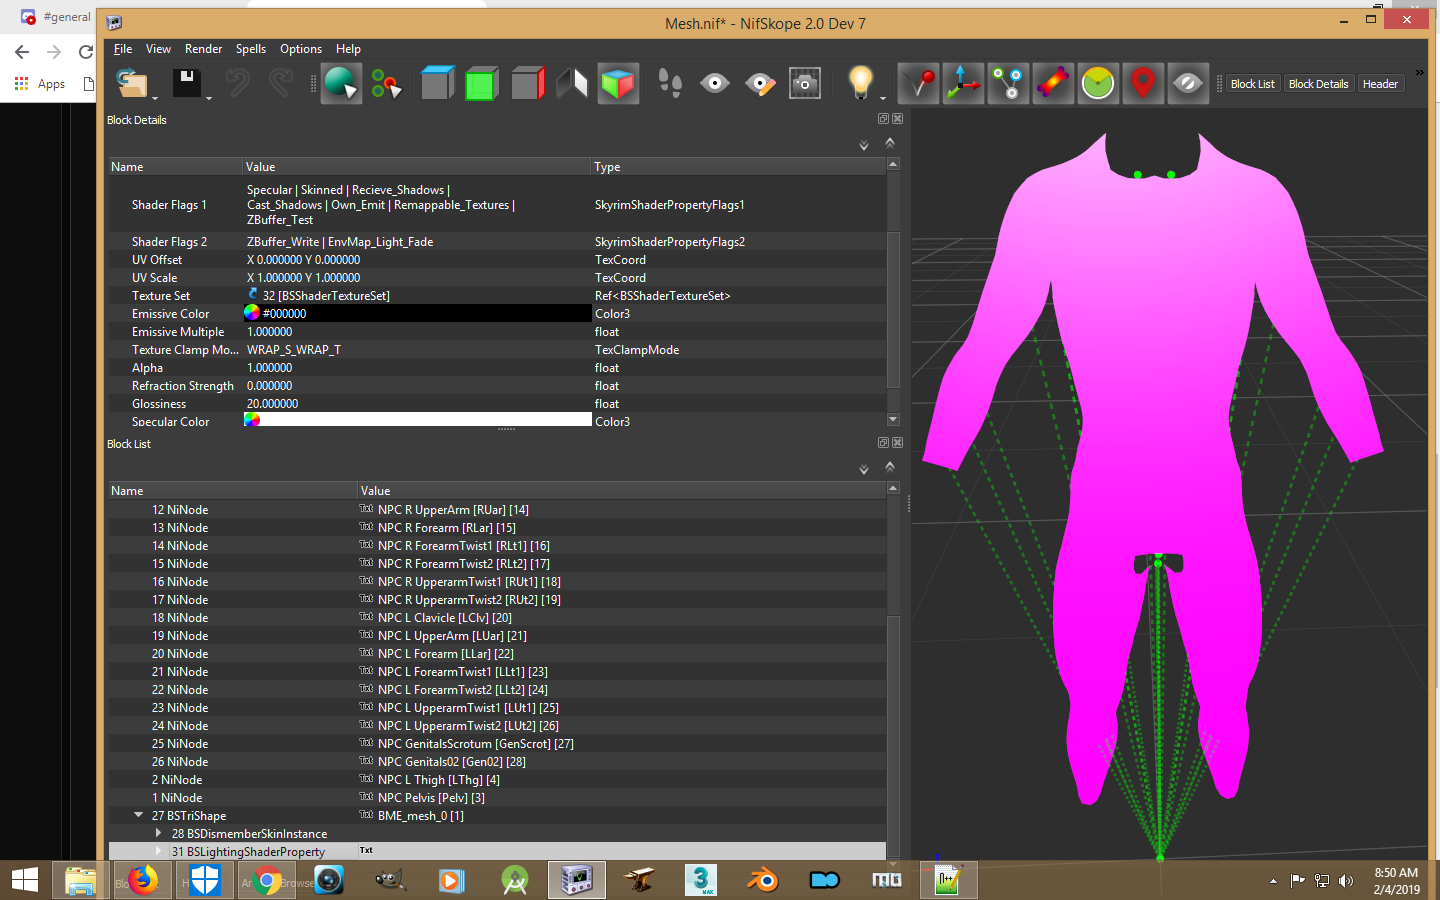Sort by the Type column header

[x=738, y=167]
